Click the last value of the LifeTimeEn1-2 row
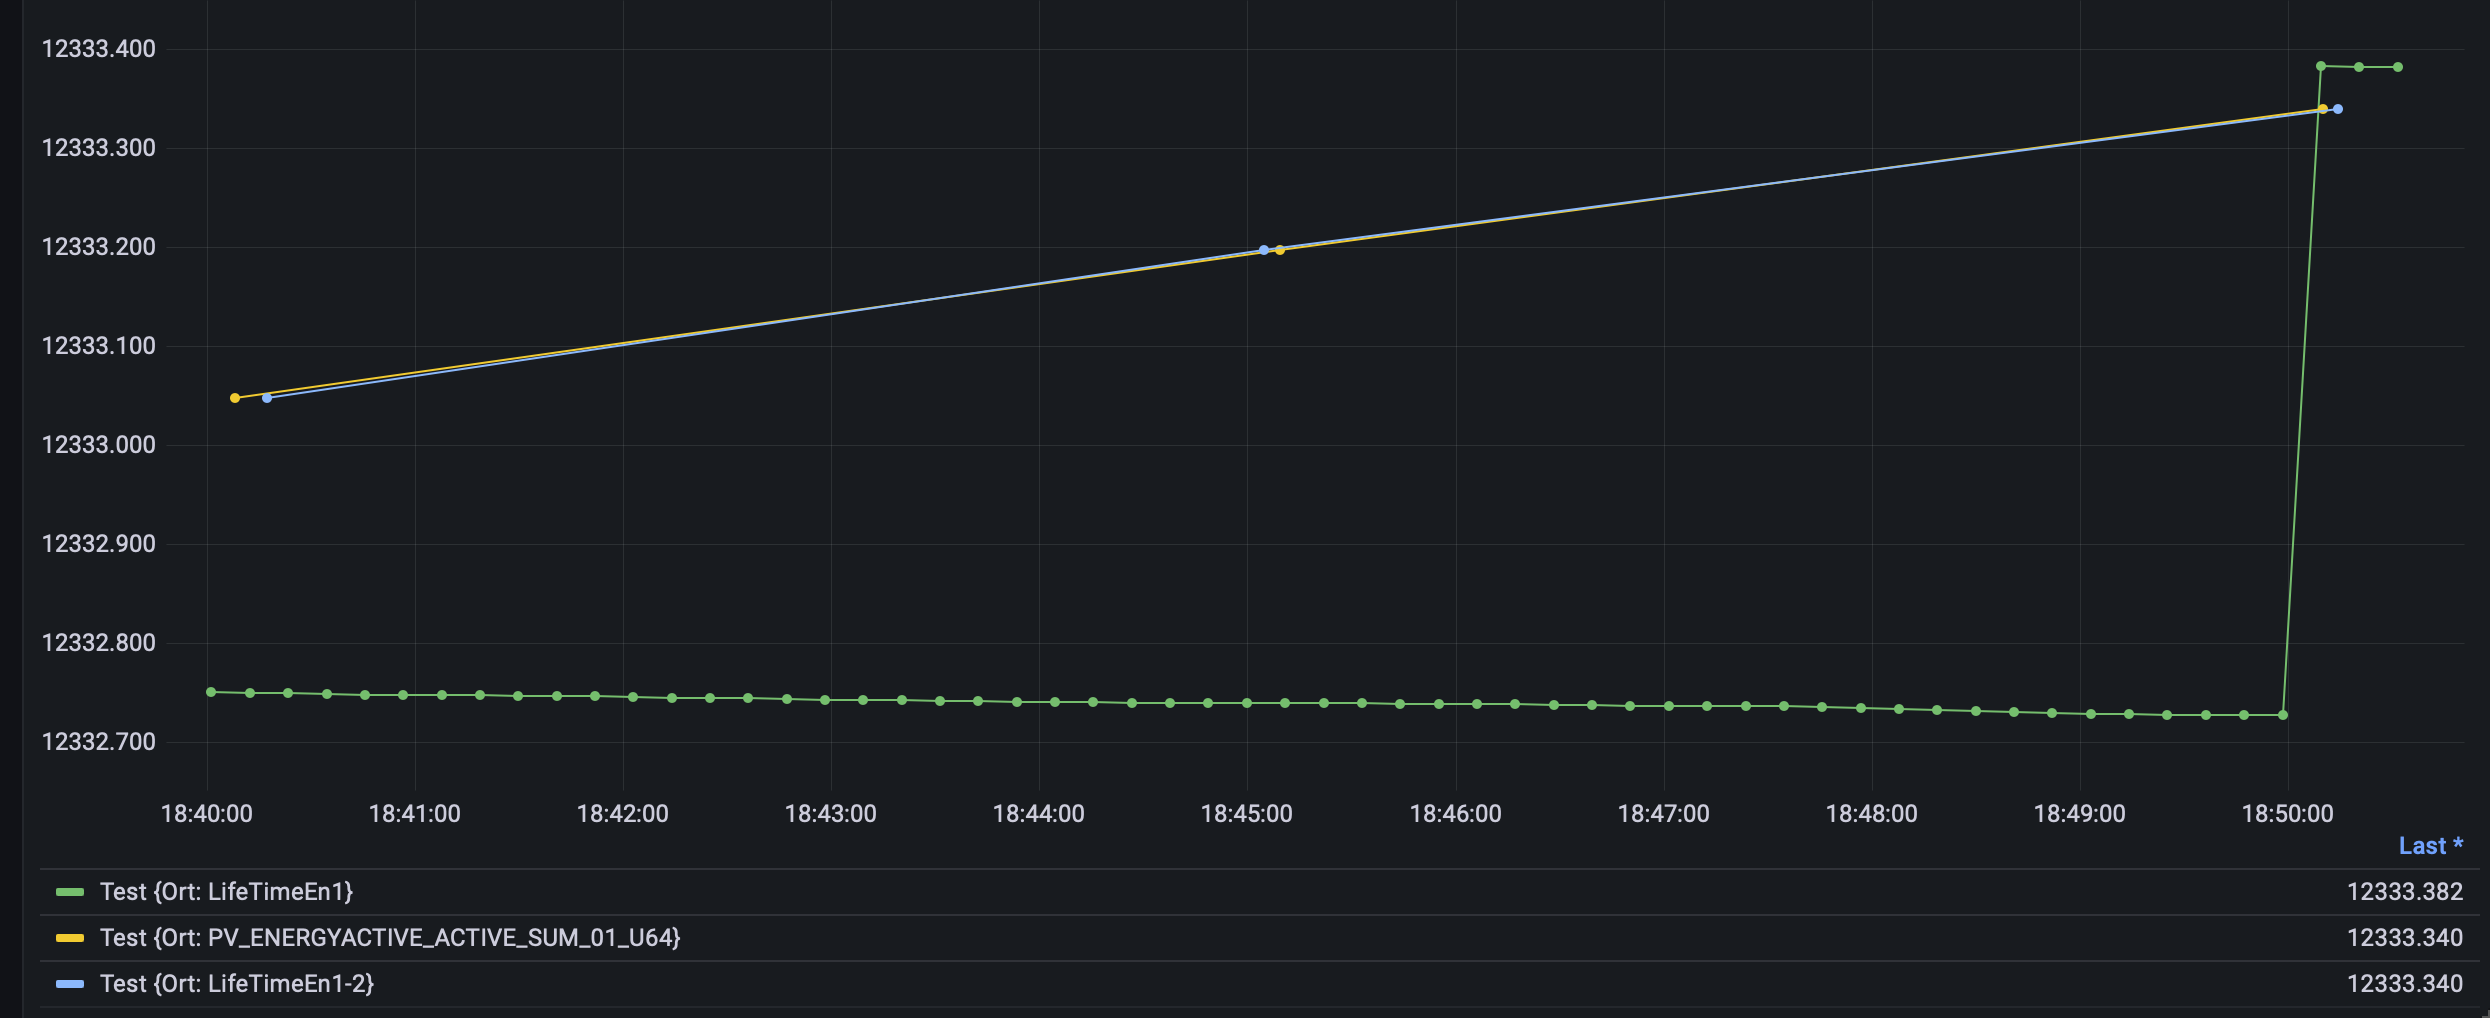The height and width of the screenshot is (1018, 2490). 2405,984
